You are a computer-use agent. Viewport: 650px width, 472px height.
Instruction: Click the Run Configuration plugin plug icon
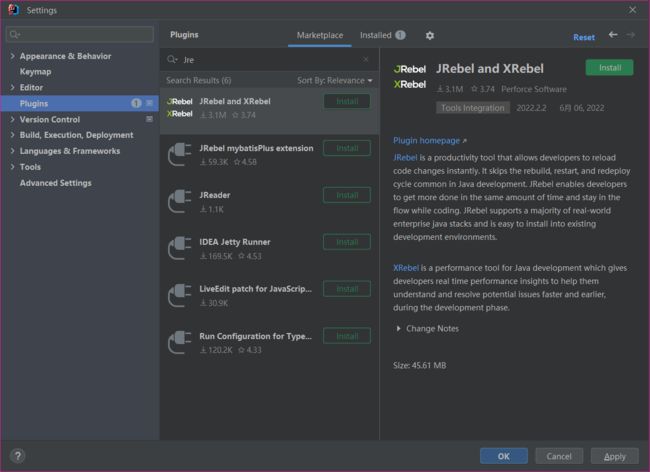coord(179,342)
